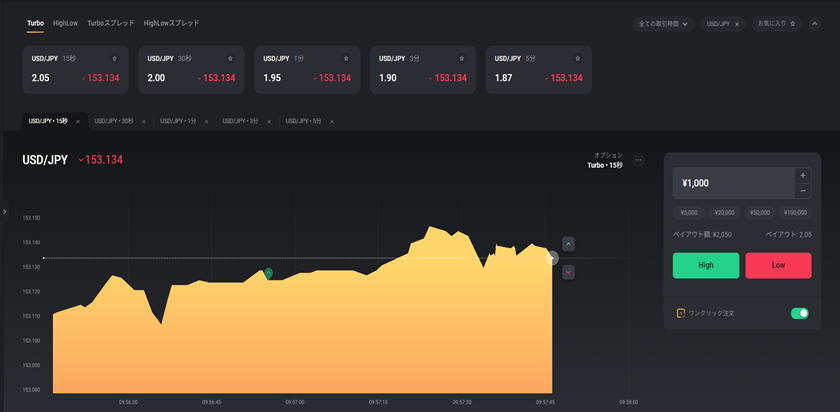Favorite the USD/JPY 15秒 card star
This screenshot has width=840, height=412.
coord(114,59)
